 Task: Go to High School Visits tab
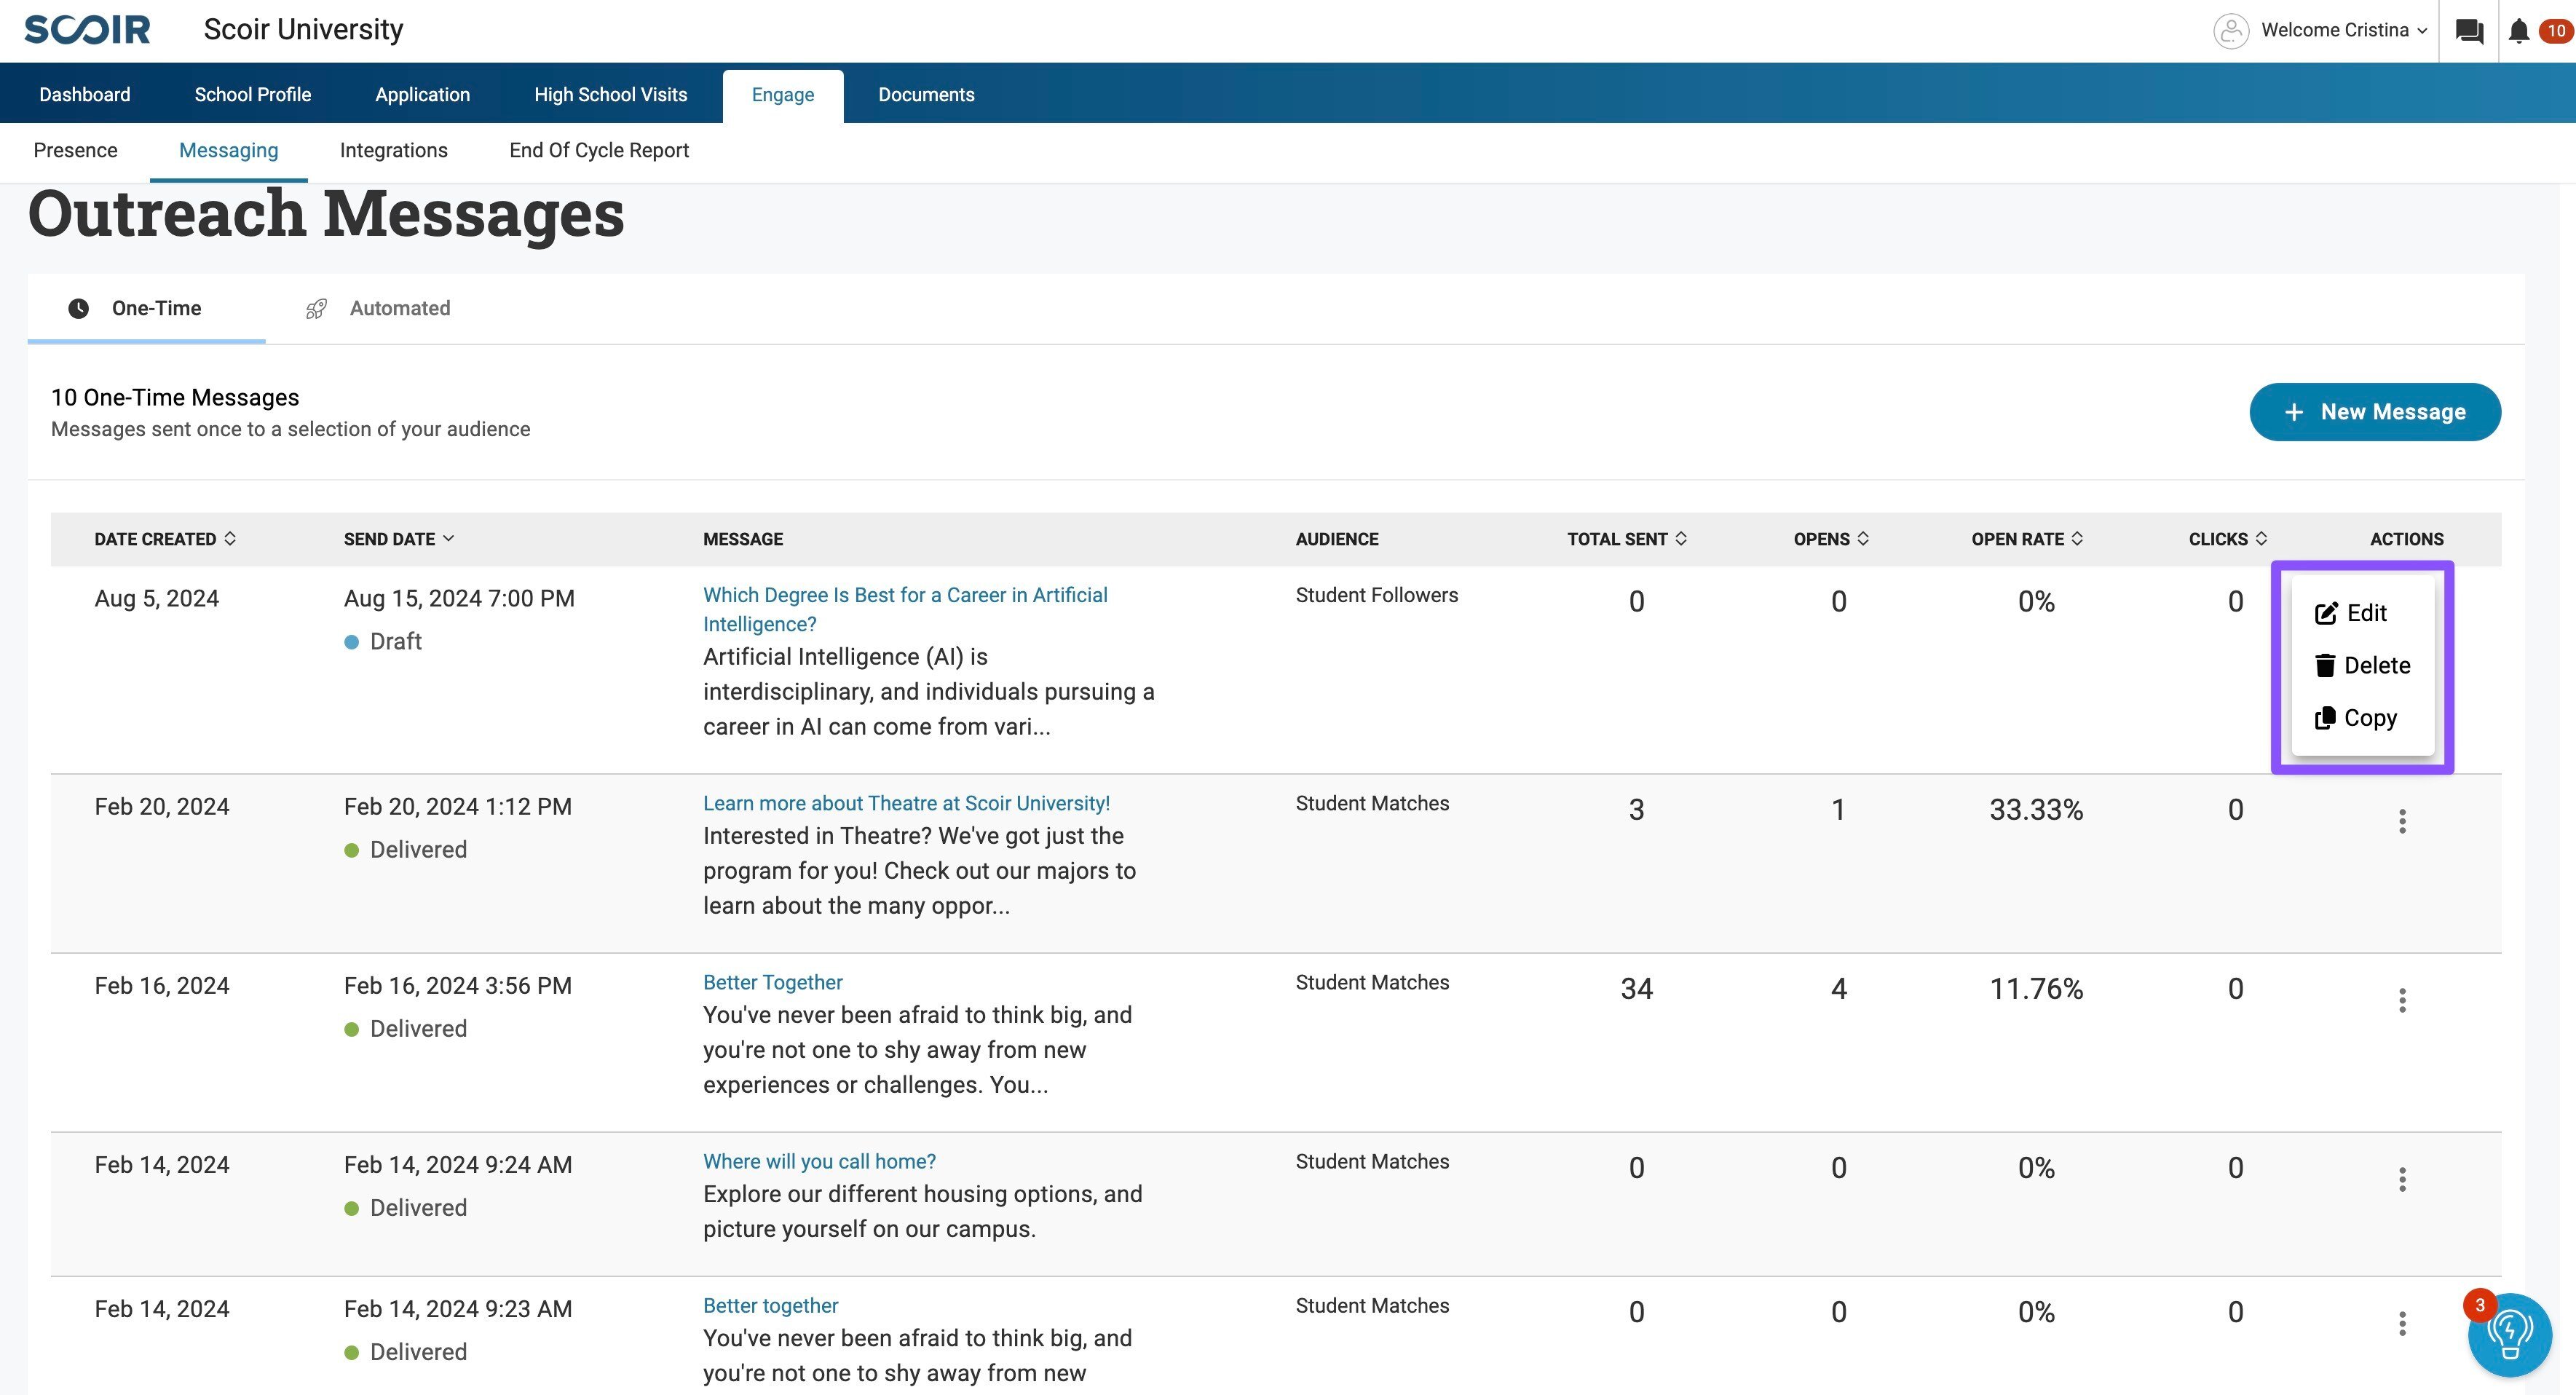click(610, 95)
